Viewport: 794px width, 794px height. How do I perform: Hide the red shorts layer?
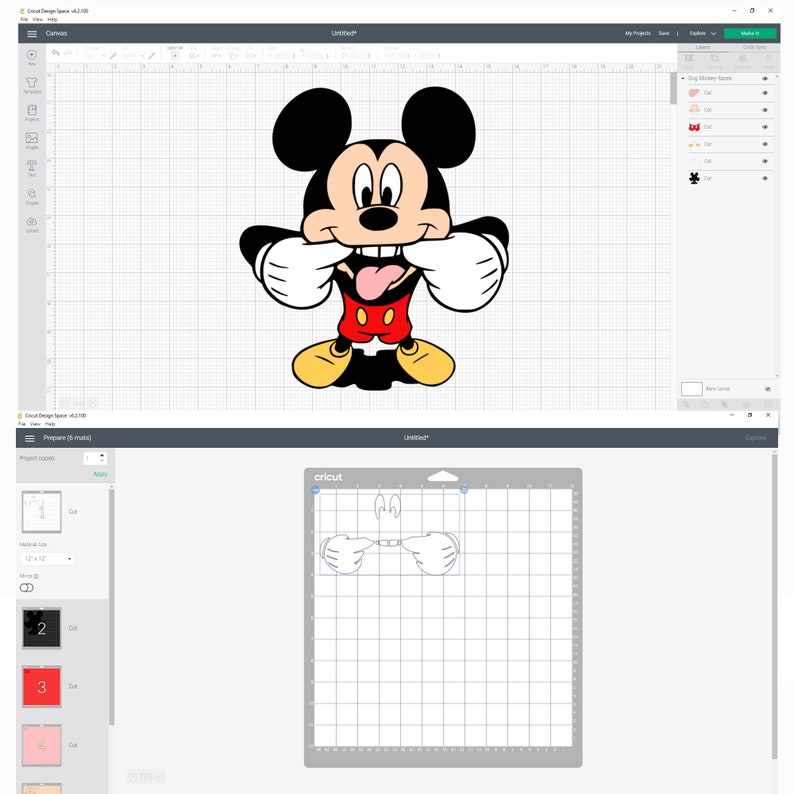click(765, 127)
